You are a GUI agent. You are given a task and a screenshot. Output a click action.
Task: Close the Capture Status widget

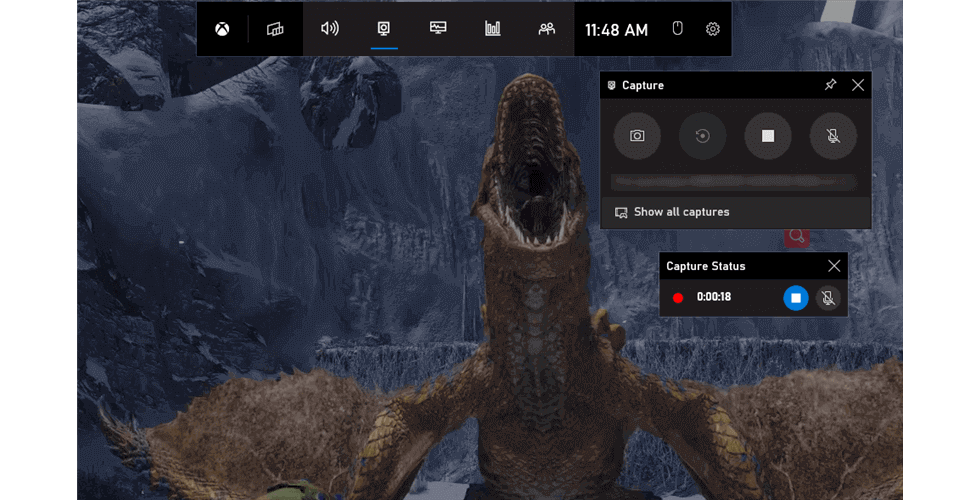[834, 266]
